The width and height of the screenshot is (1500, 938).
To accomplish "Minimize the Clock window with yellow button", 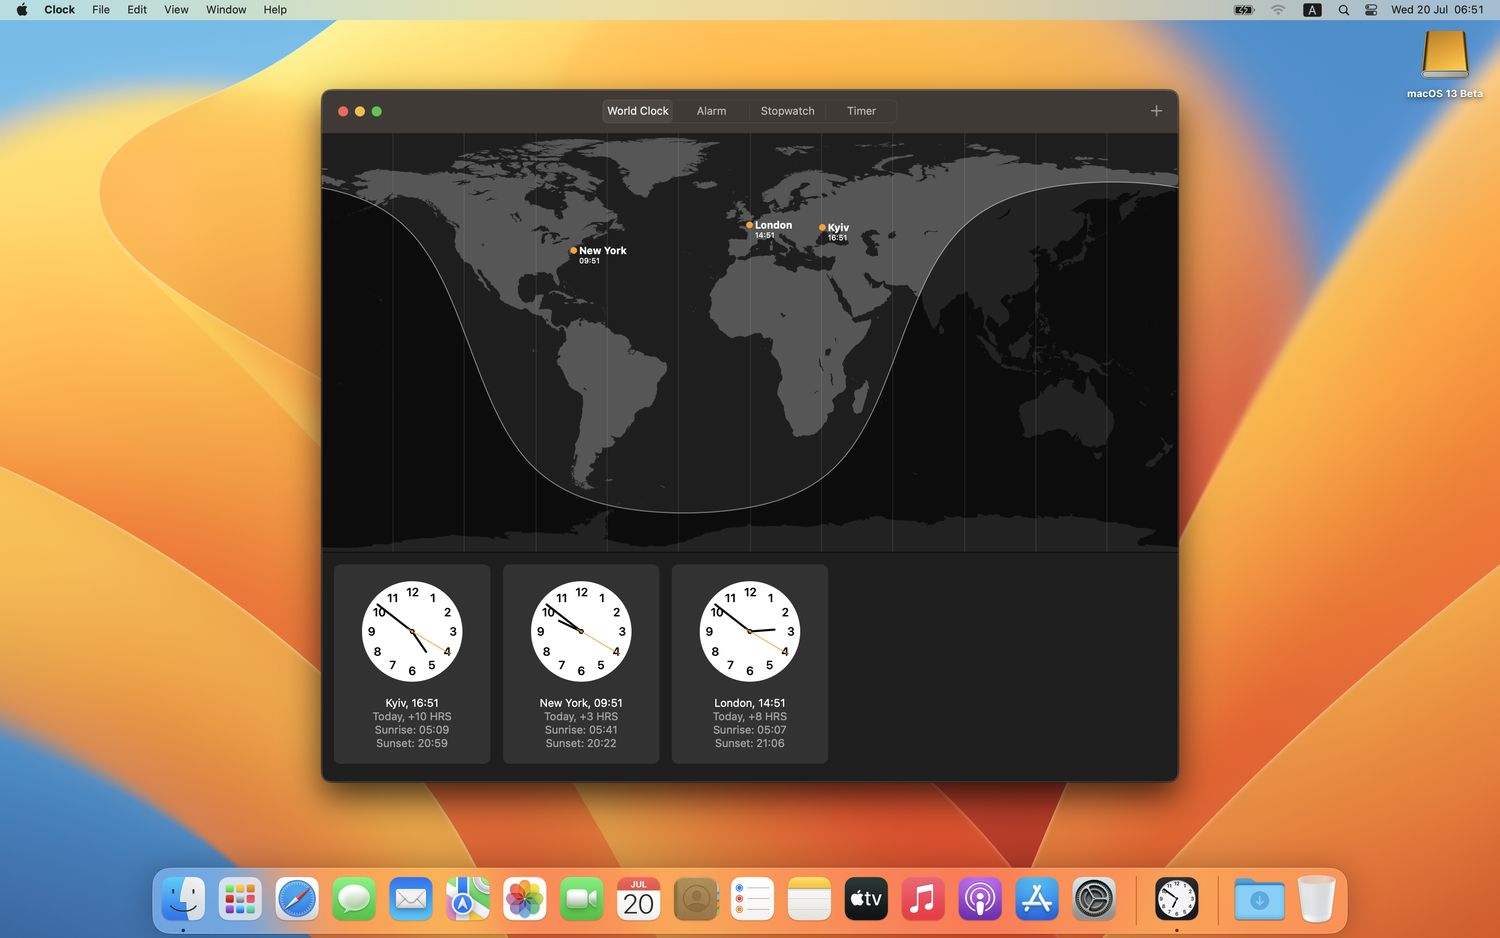I will 360,111.
